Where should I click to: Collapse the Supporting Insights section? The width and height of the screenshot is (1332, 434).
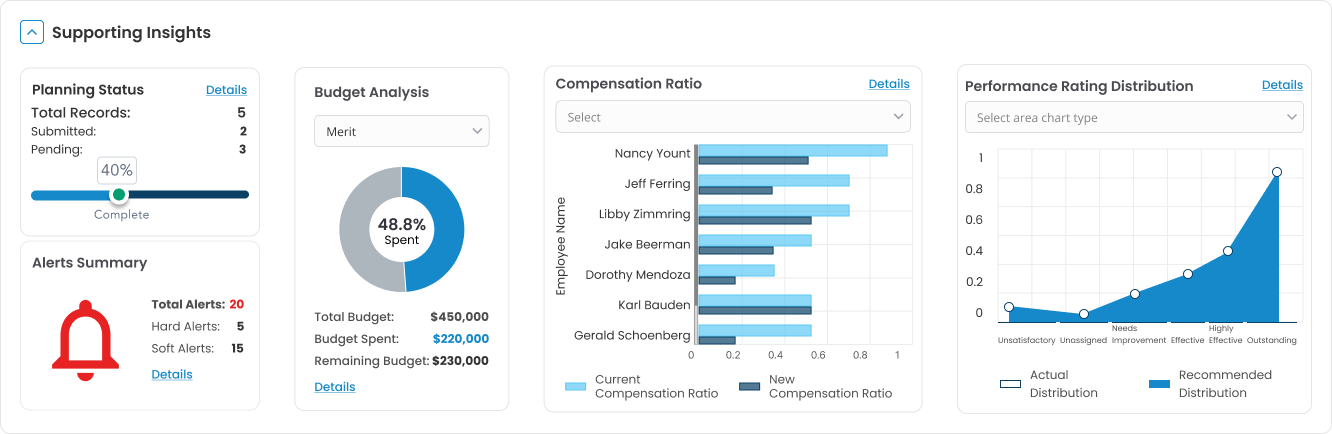(32, 32)
